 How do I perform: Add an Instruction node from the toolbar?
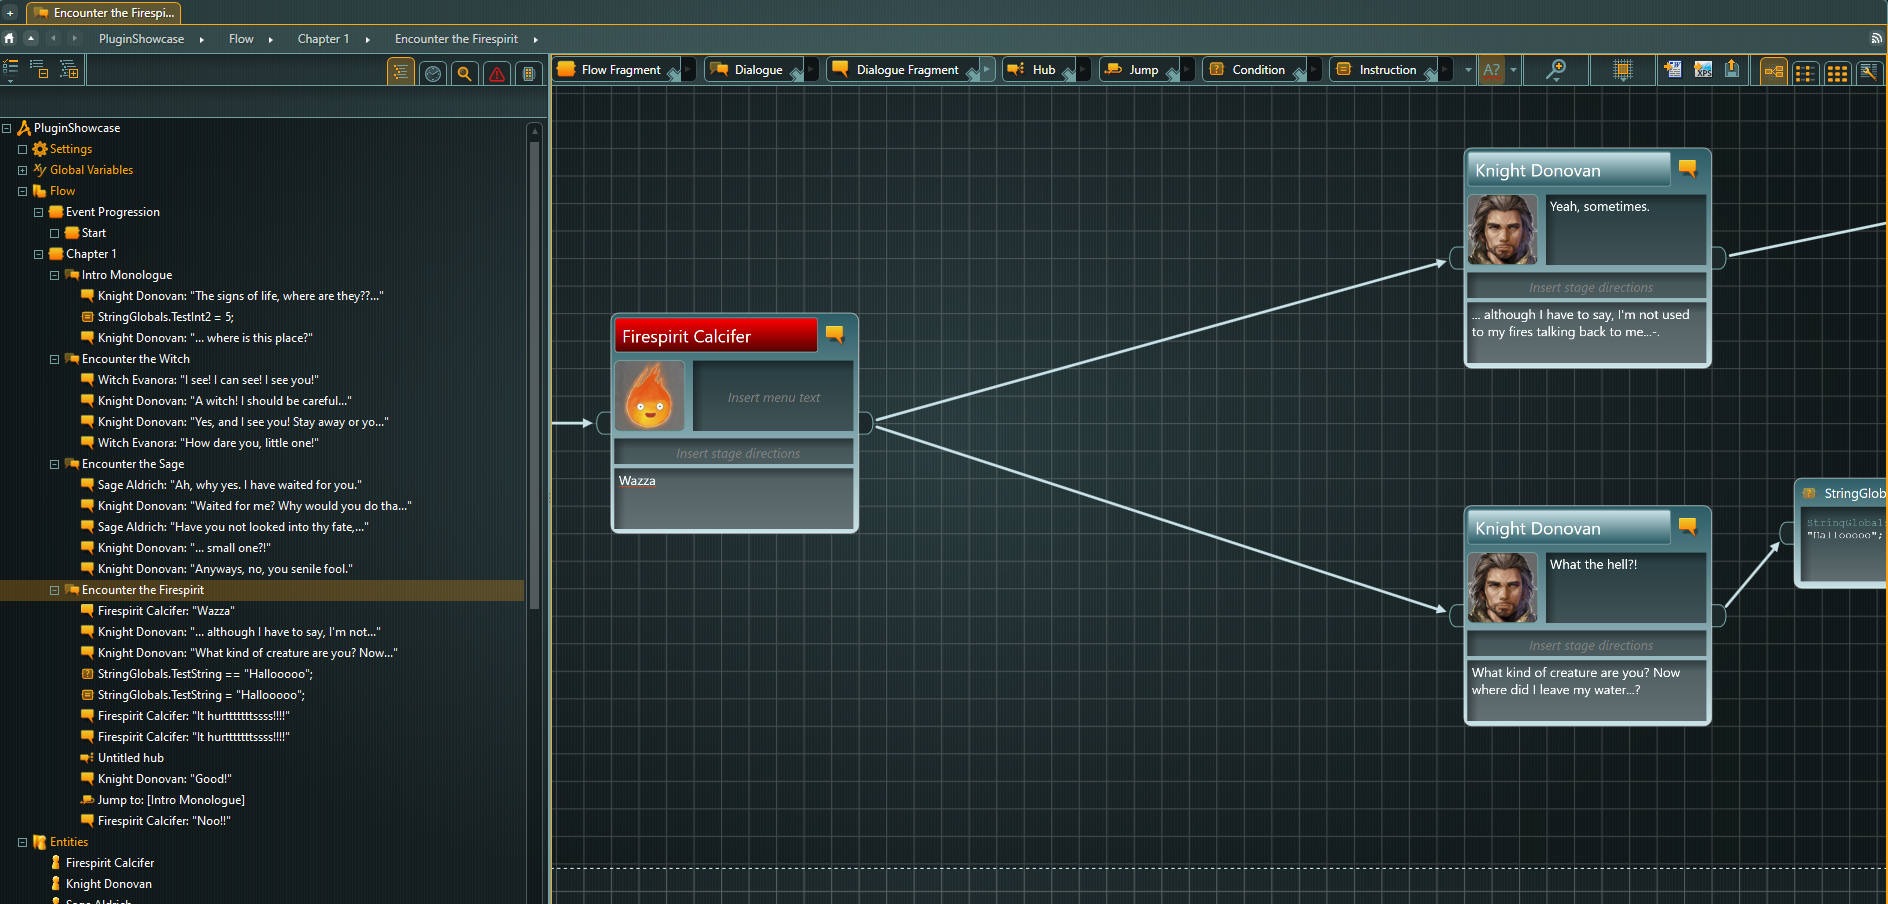point(1385,69)
